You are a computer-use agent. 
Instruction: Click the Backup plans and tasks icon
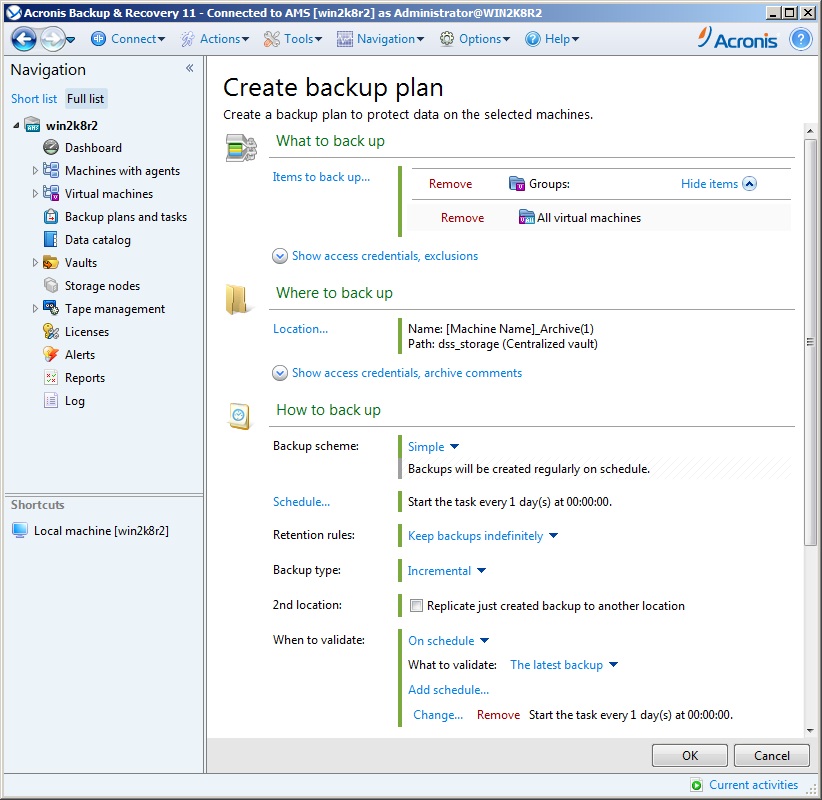pyautogui.click(x=51, y=217)
